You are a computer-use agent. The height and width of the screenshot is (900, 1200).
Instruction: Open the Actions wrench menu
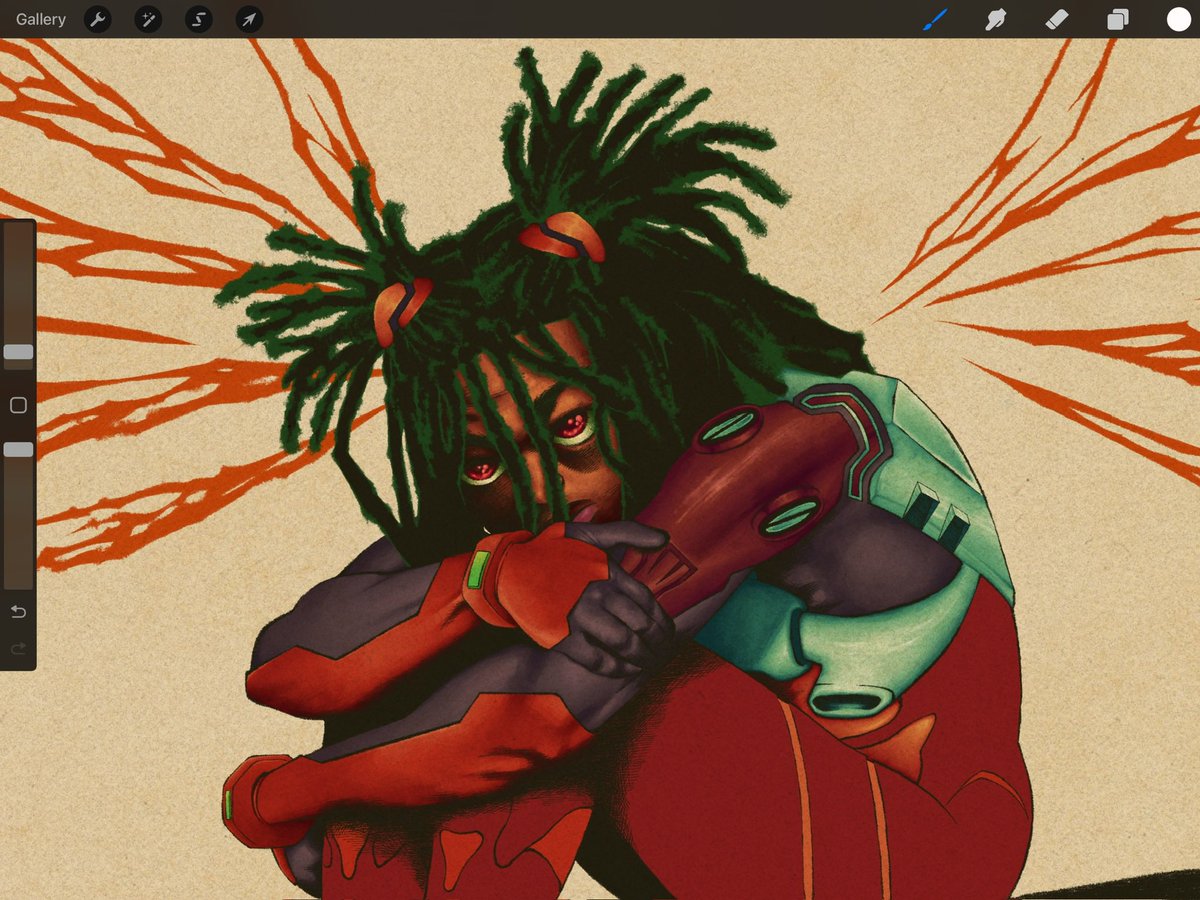coord(98,19)
